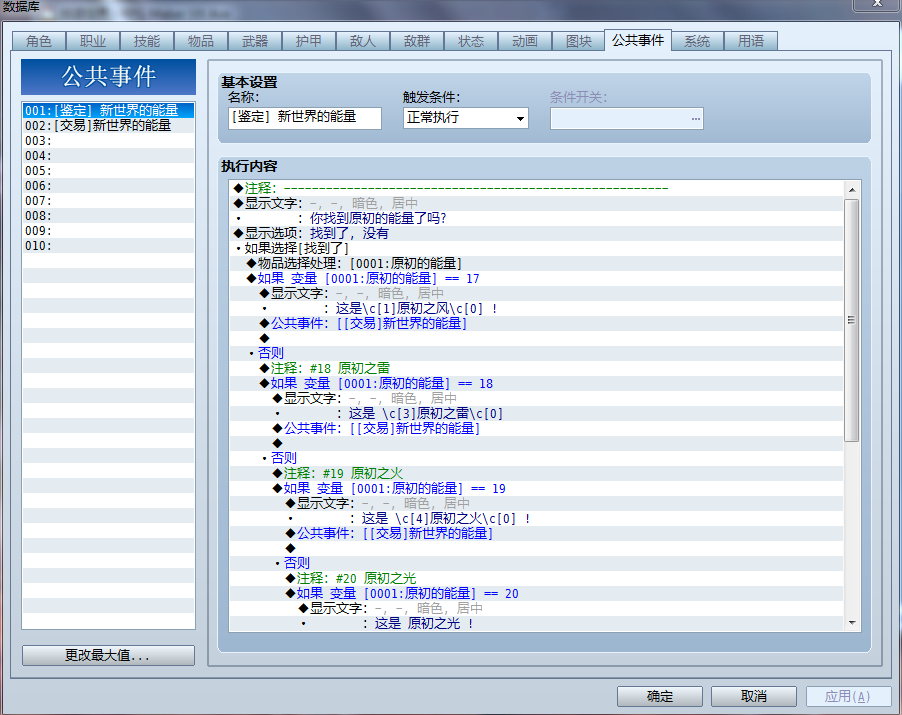Click scroll down arrow in 执行内容 list
Screen dimensions: 902x715
852,623
